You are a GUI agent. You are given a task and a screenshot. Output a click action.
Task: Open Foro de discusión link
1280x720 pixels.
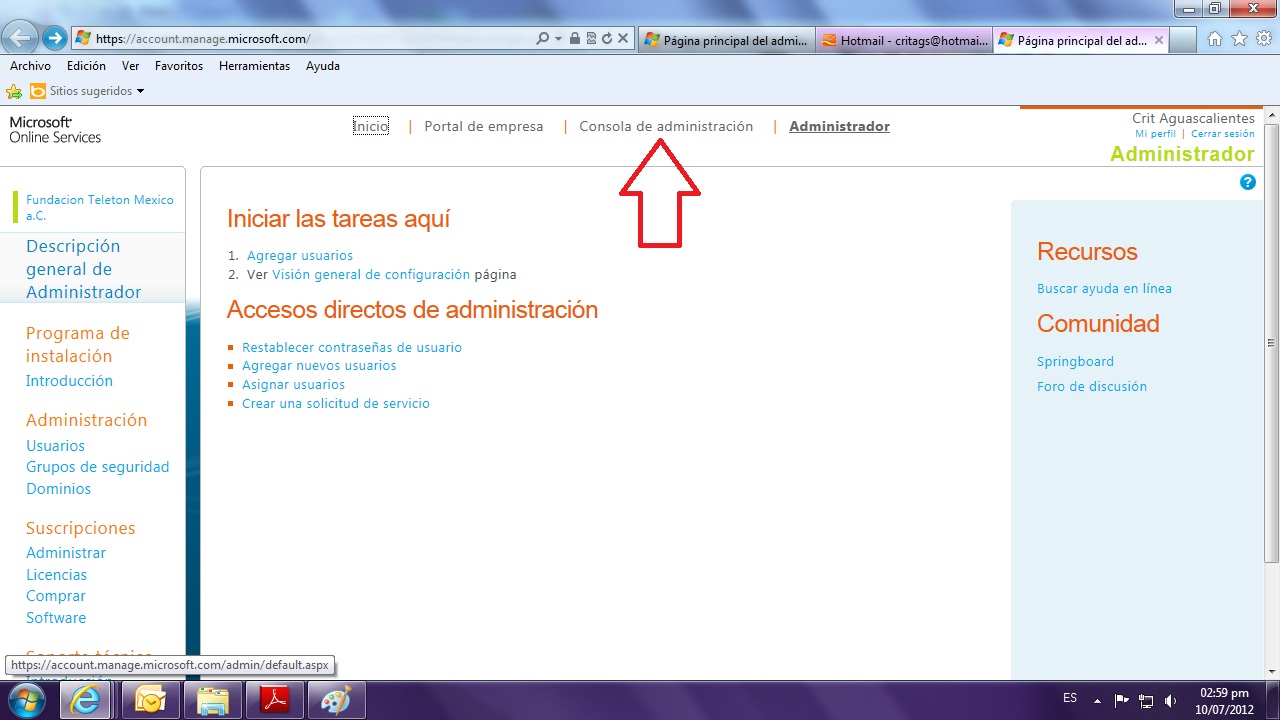[x=1092, y=386]
